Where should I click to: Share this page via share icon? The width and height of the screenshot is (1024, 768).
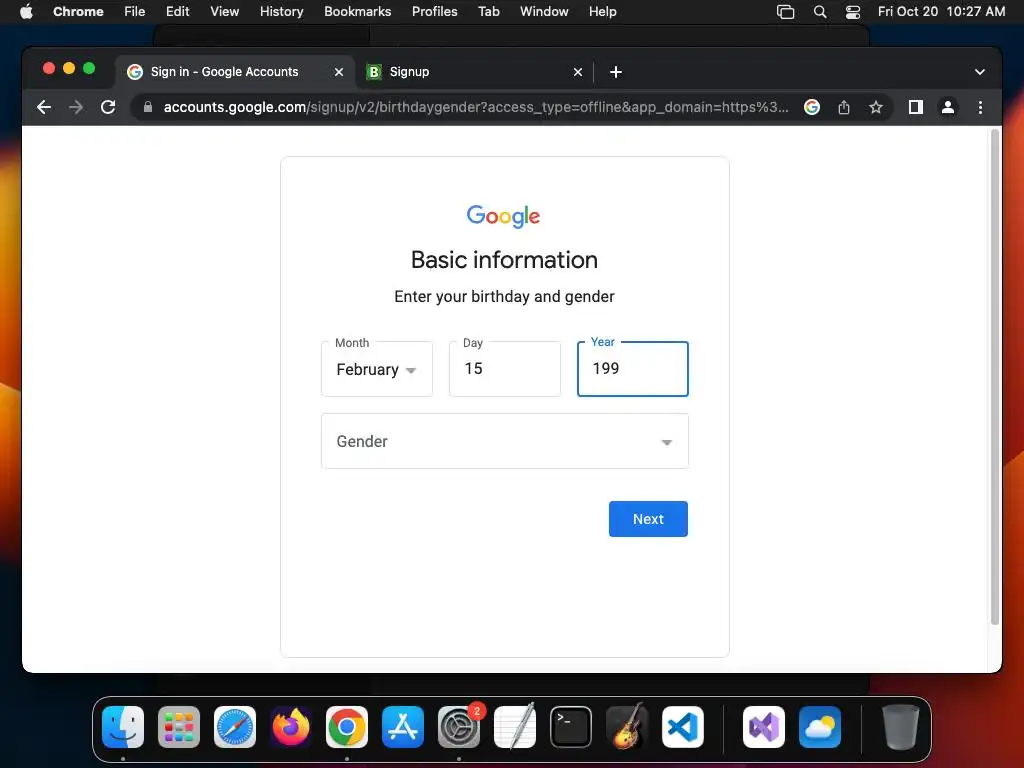point(844,107)
